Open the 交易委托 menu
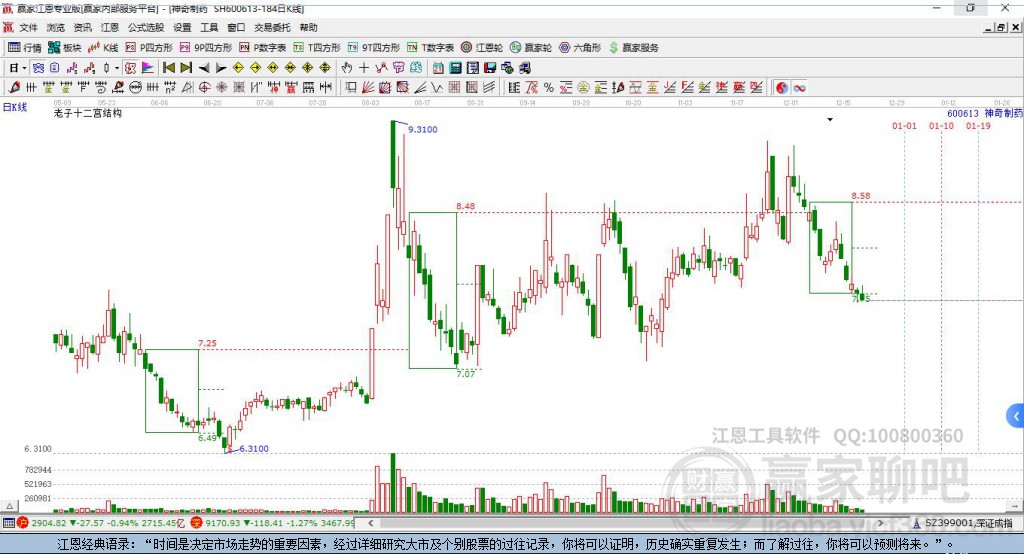The image size is (1024, 554). 272,27
